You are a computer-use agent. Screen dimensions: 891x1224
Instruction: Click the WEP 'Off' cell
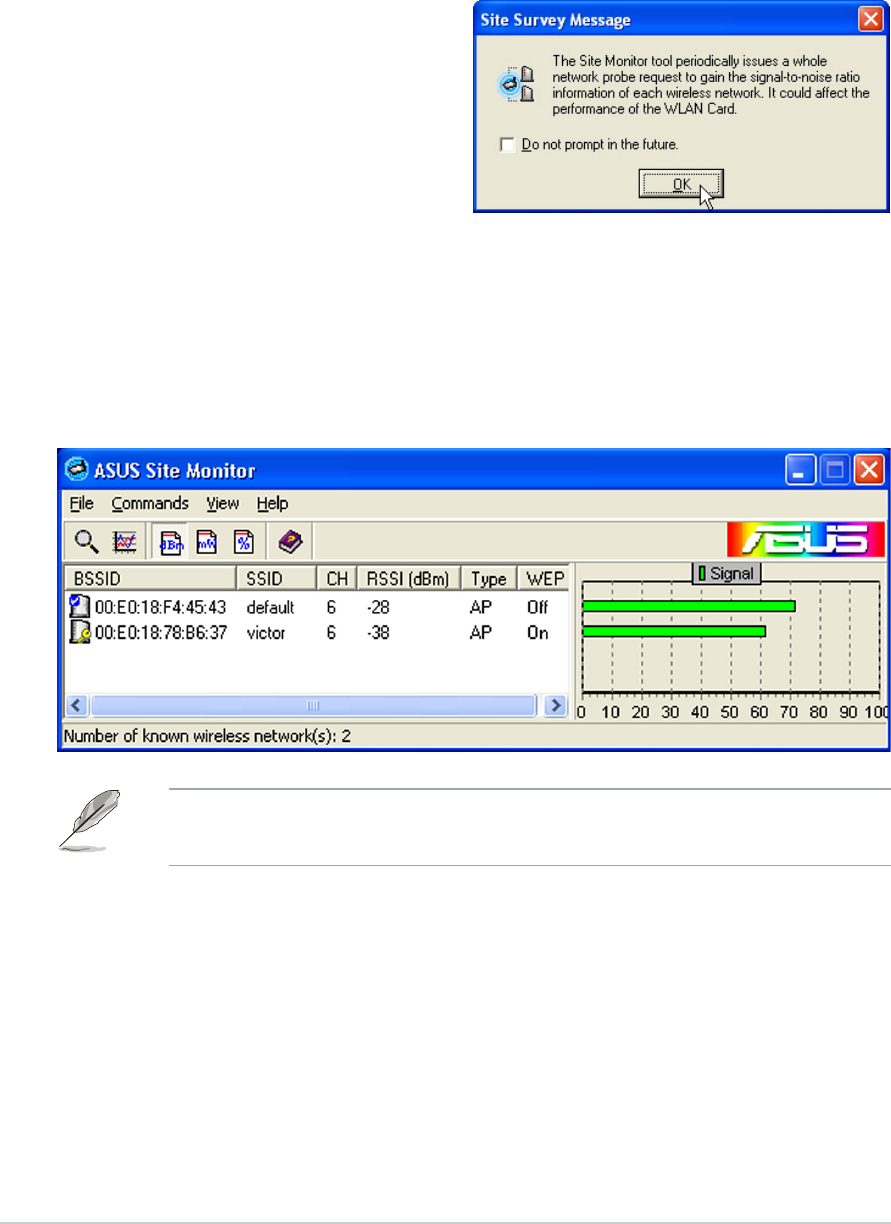point(537,607)
